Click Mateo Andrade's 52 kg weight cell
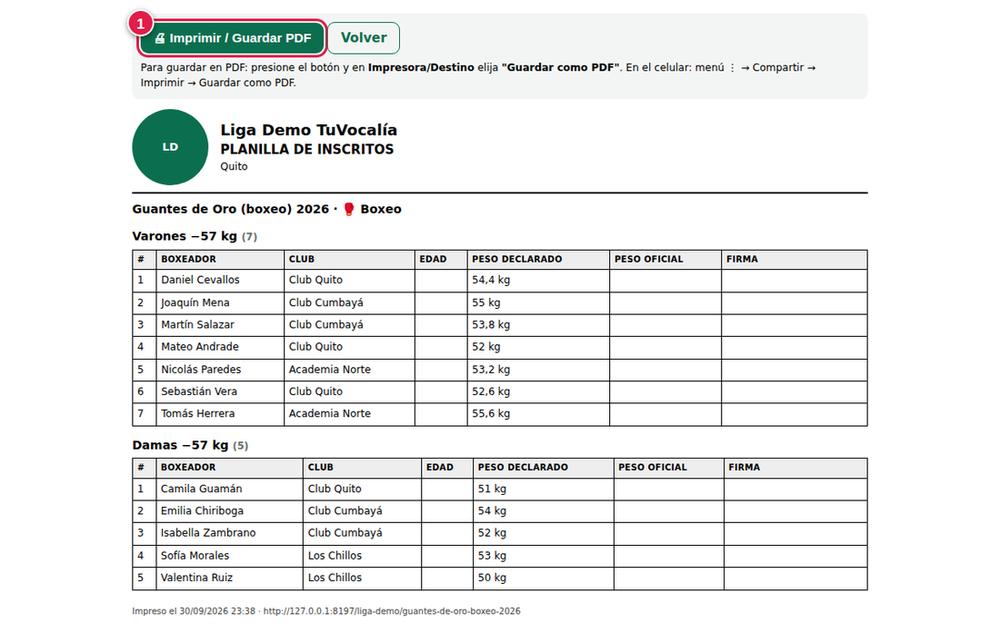Viewport: 1000px width, 643px height. click(538, 348)
